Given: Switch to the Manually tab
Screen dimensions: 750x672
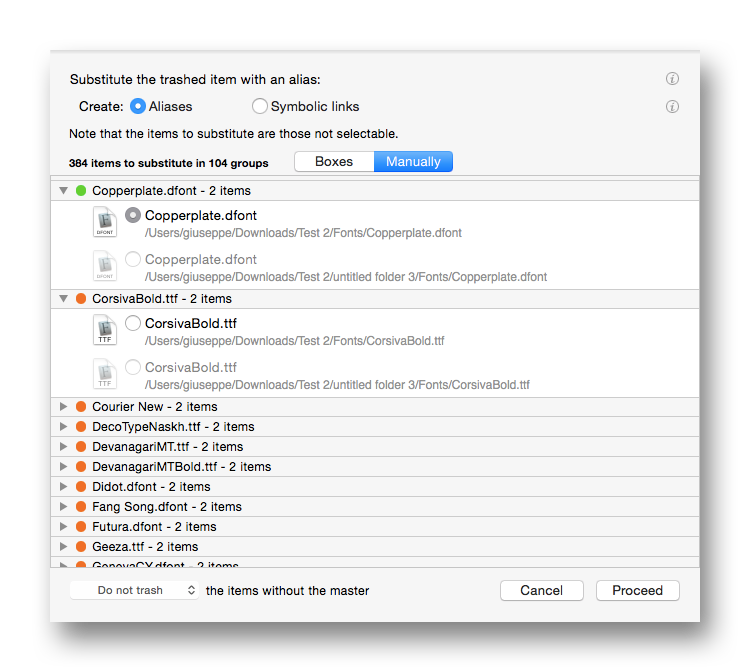Looking at the screenshot, I should [x=413, y=162].
